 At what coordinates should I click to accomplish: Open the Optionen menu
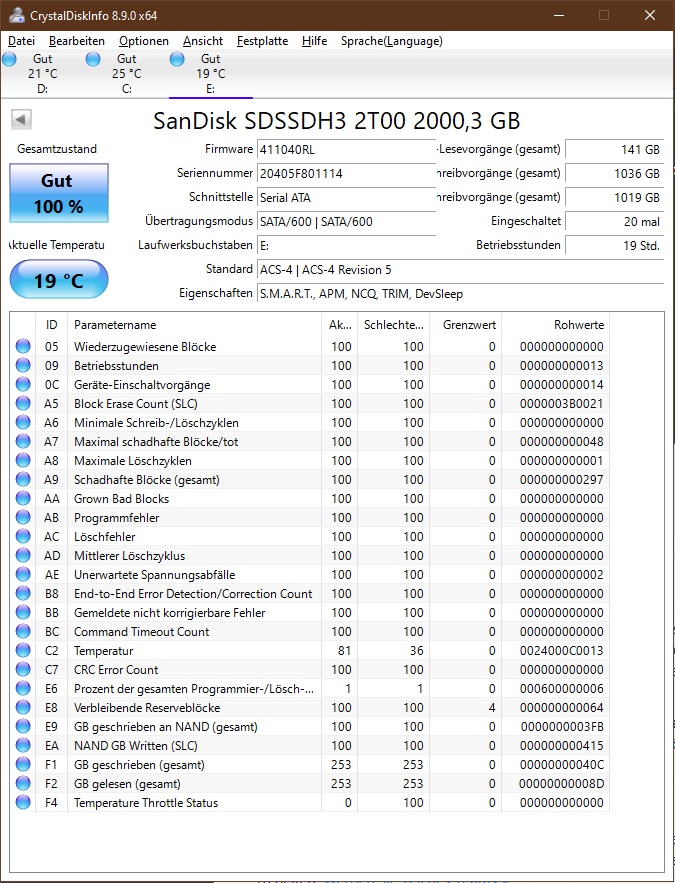click(144, 41)
